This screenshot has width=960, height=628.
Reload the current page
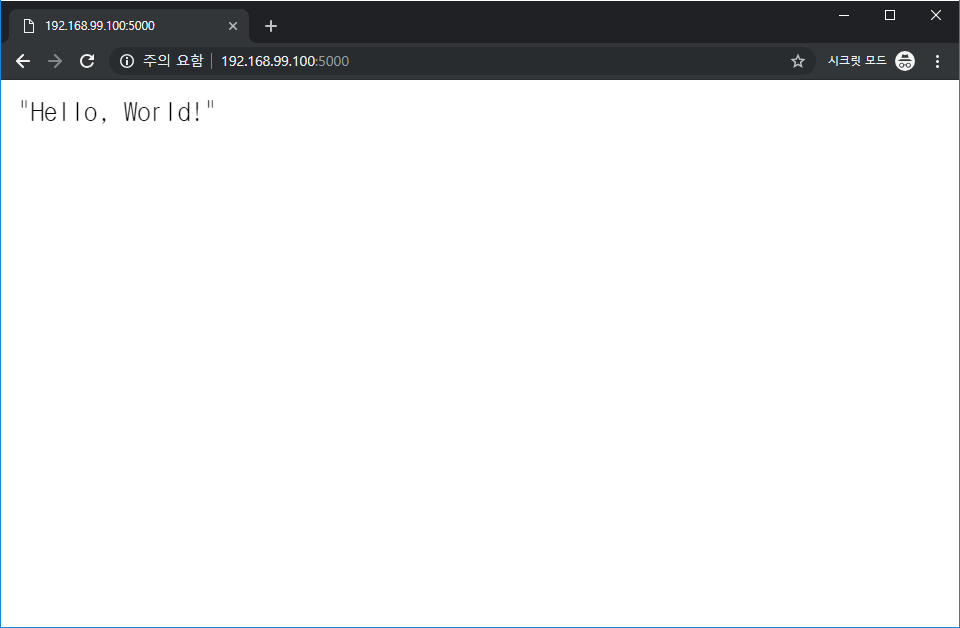(87, 61)
